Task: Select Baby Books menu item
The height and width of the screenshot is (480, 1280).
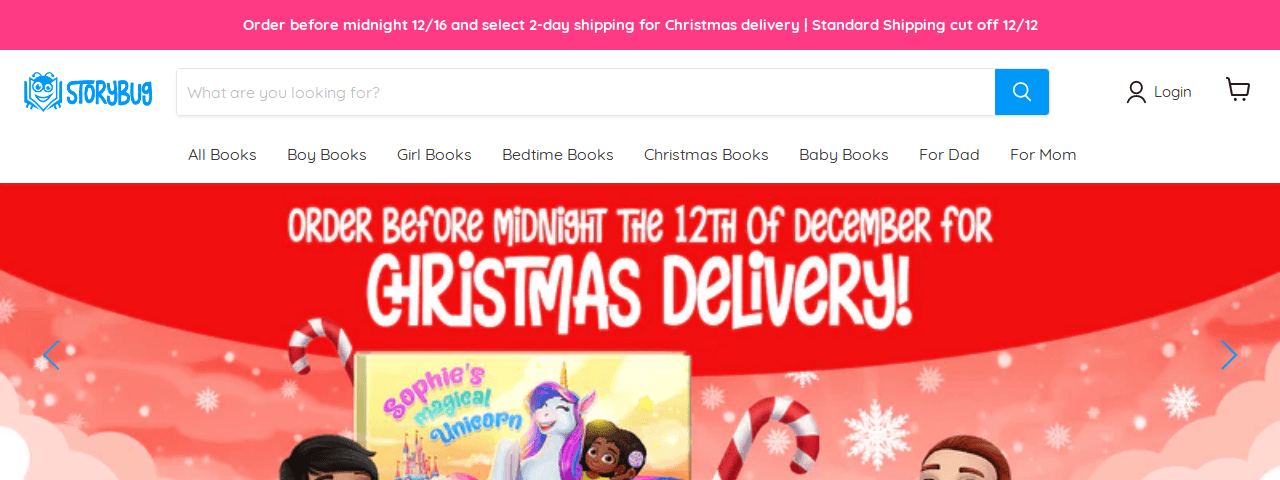Action: [x=844, y=155]
